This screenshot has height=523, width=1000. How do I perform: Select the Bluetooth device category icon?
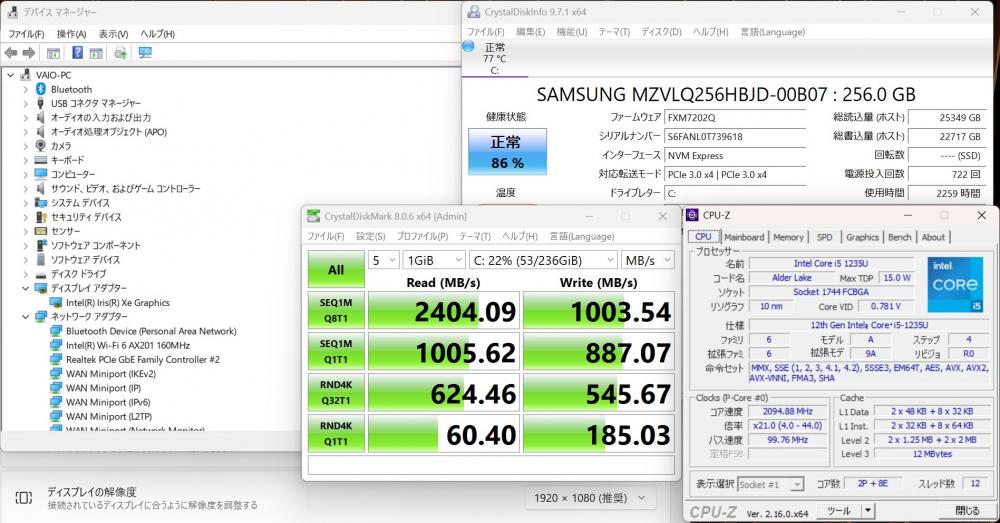point(41,89)
